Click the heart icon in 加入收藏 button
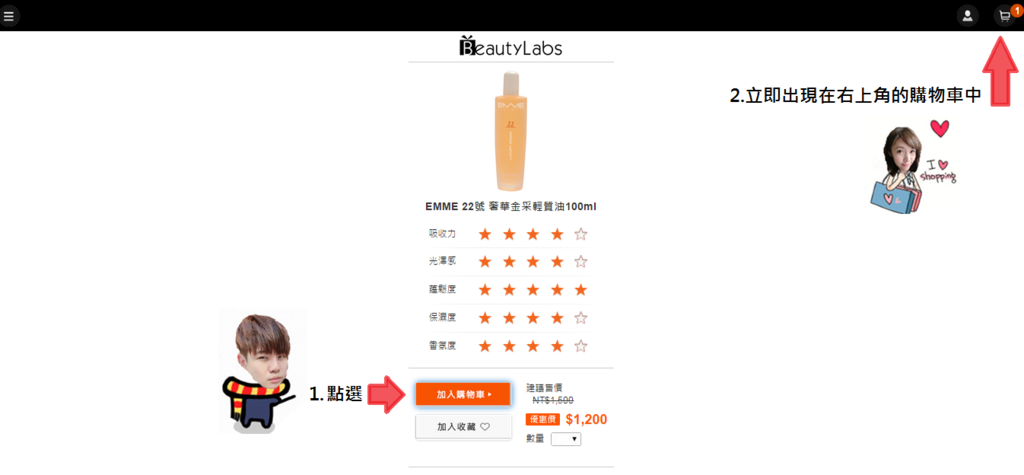The height and width of the screenshot is (475, 1024). coord(485,427)
